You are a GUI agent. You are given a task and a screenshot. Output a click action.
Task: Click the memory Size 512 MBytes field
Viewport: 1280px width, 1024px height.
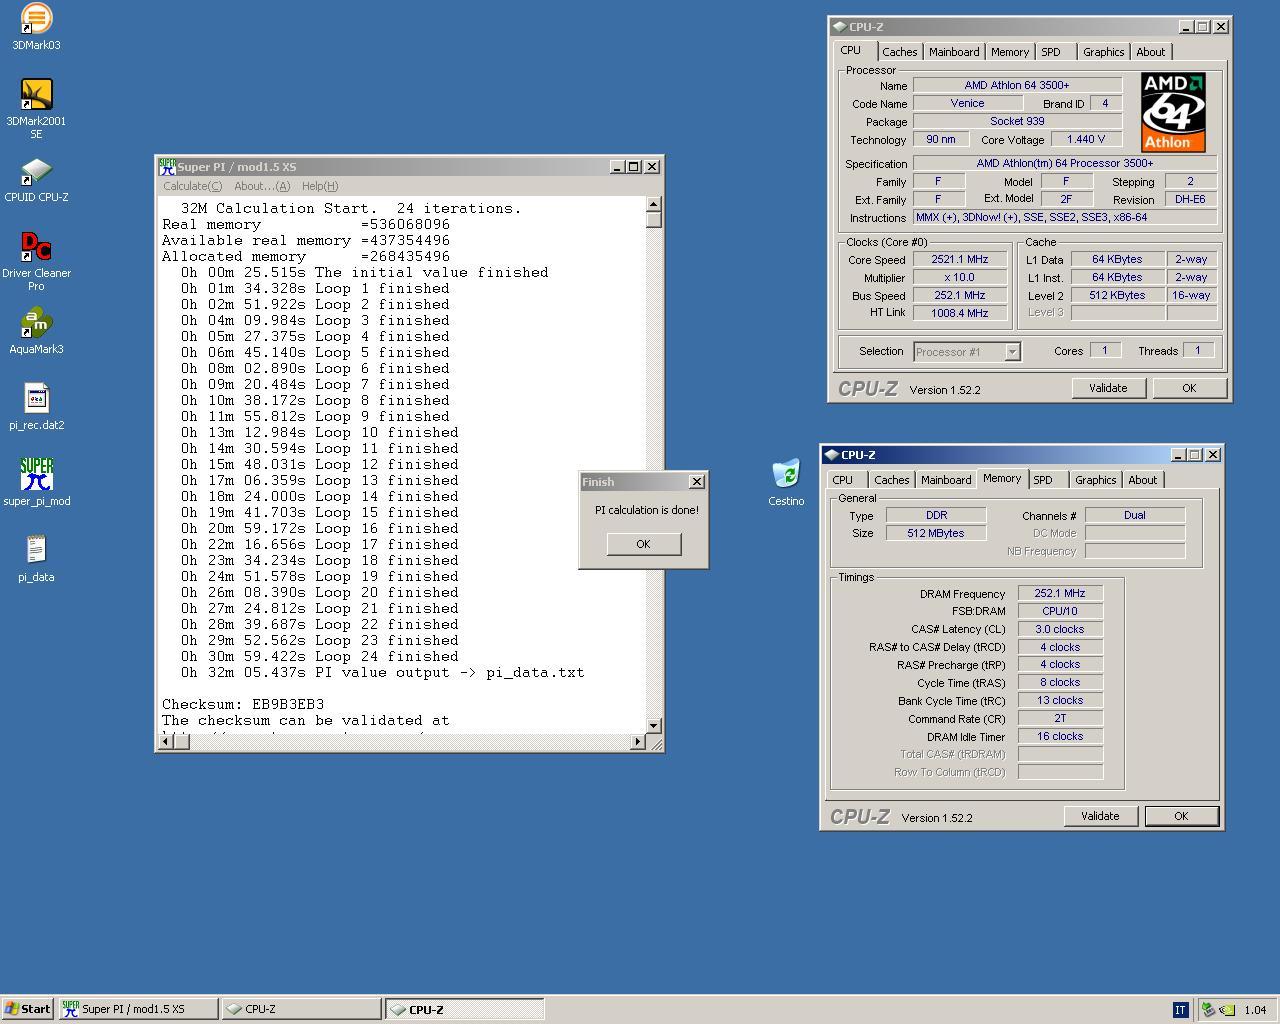(936, 533)
